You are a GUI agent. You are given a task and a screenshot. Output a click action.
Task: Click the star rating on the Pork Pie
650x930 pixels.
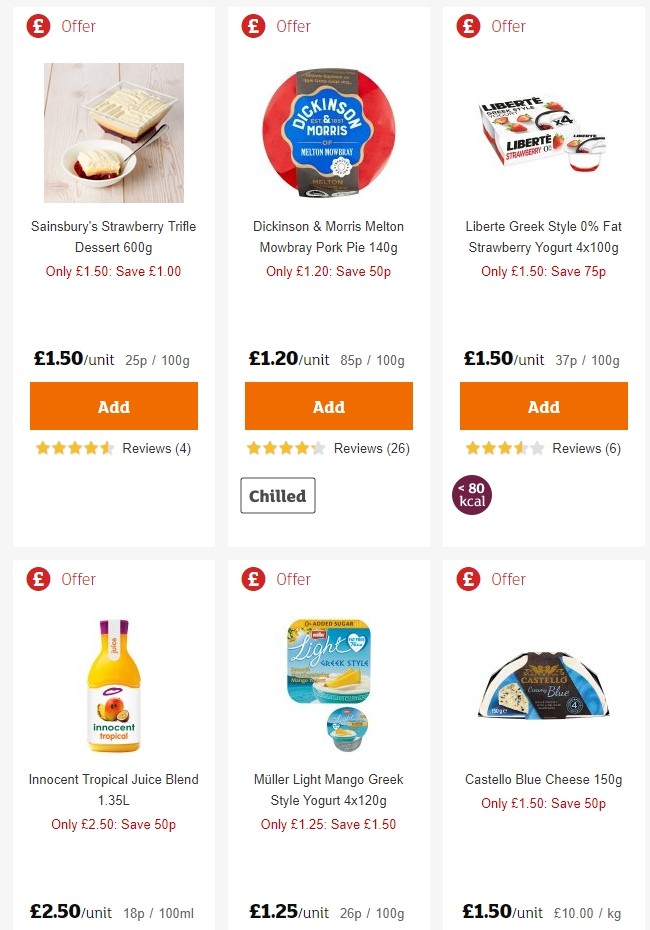tap(277, 448)
